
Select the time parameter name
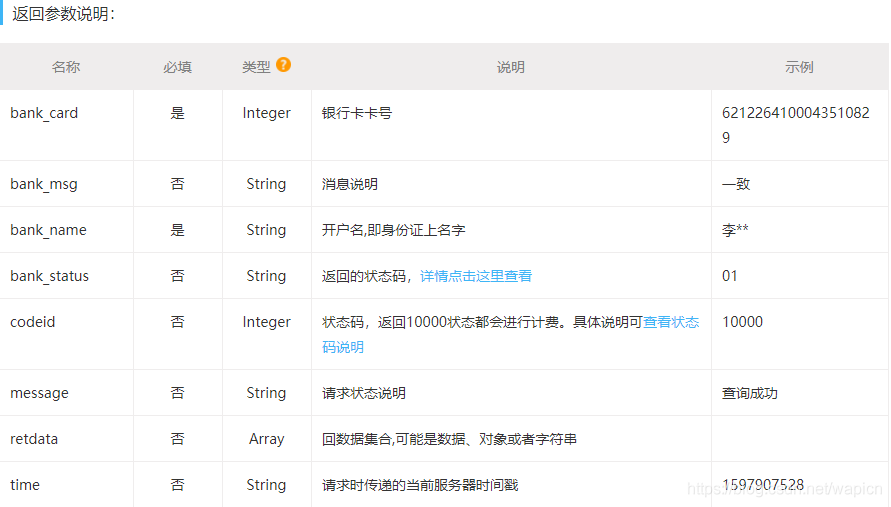[x=25, y=485]
